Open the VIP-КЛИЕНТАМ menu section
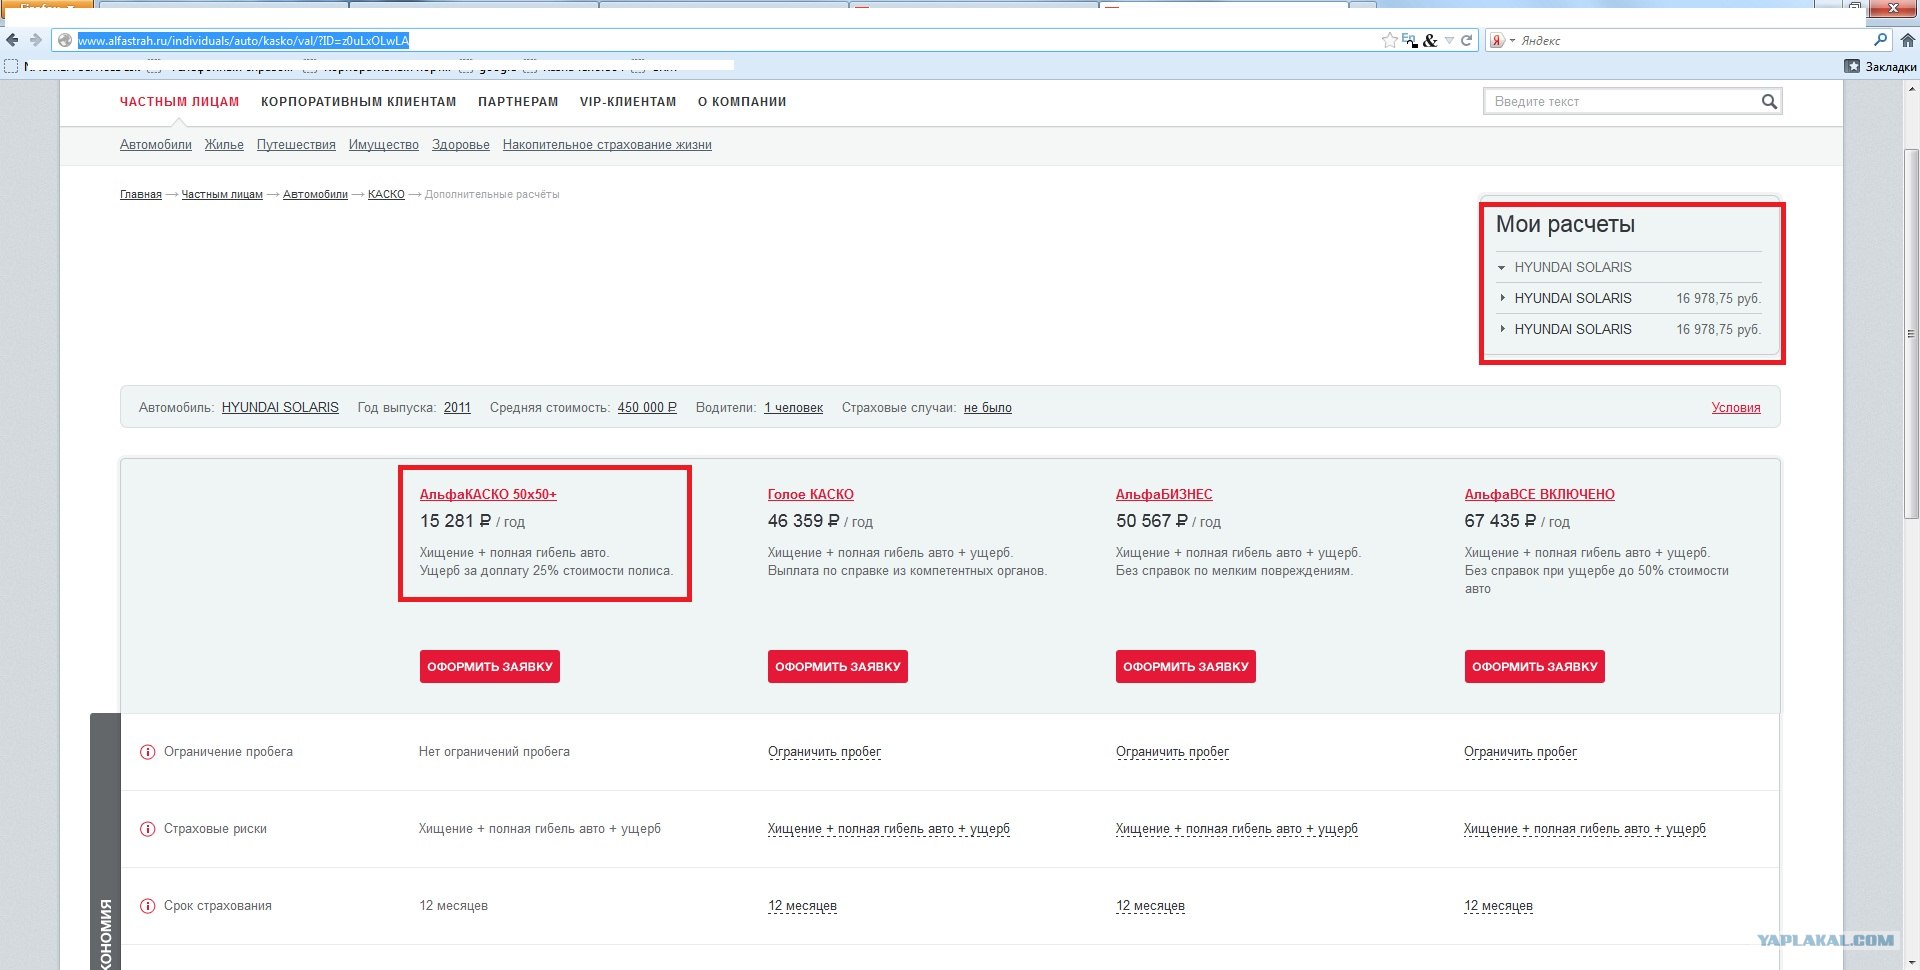Viewport: 1920px width, 970px height. [x=628, y=102]
